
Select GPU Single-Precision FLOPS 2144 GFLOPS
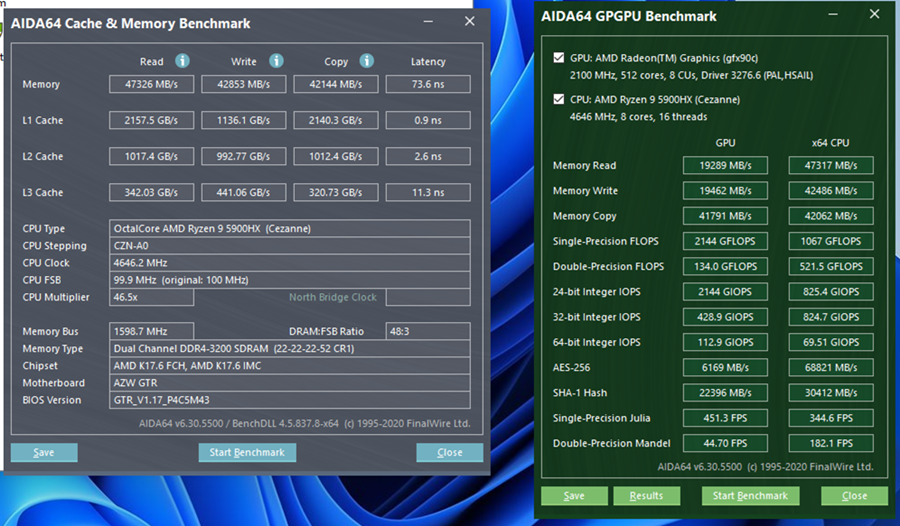click(726, 241)
